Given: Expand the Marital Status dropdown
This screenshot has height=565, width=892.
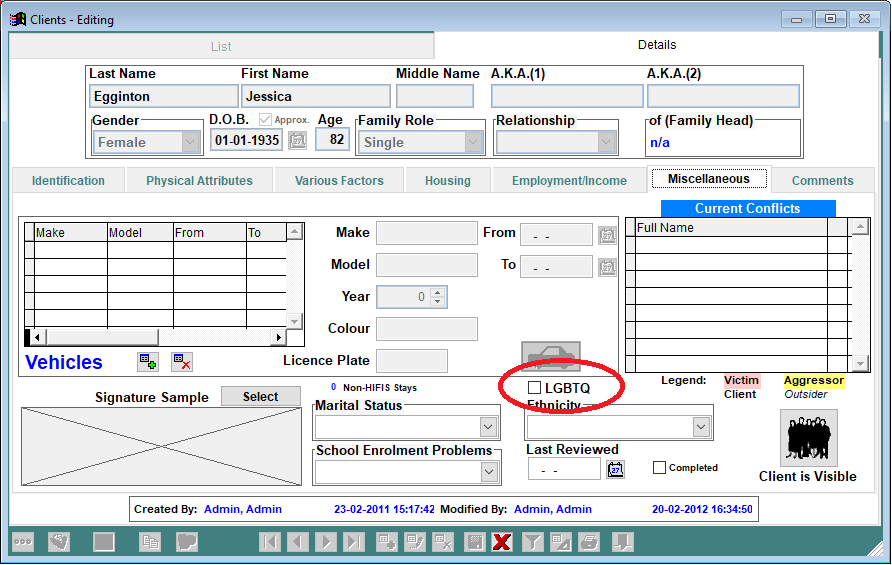Looking at the screenshot, I should point(488,427).
